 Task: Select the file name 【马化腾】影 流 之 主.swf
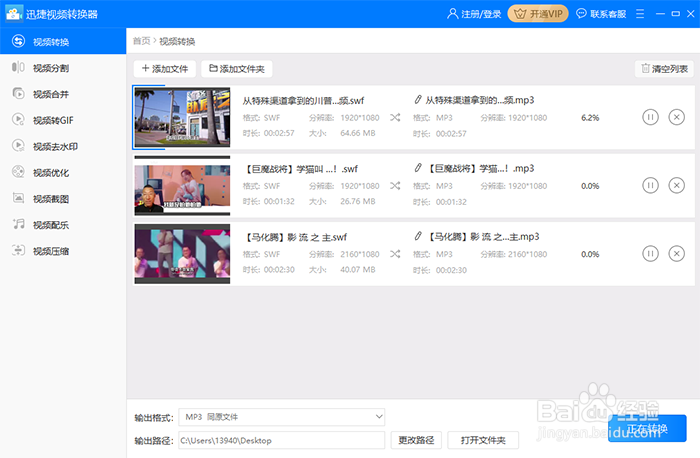(x=295, y=237)
